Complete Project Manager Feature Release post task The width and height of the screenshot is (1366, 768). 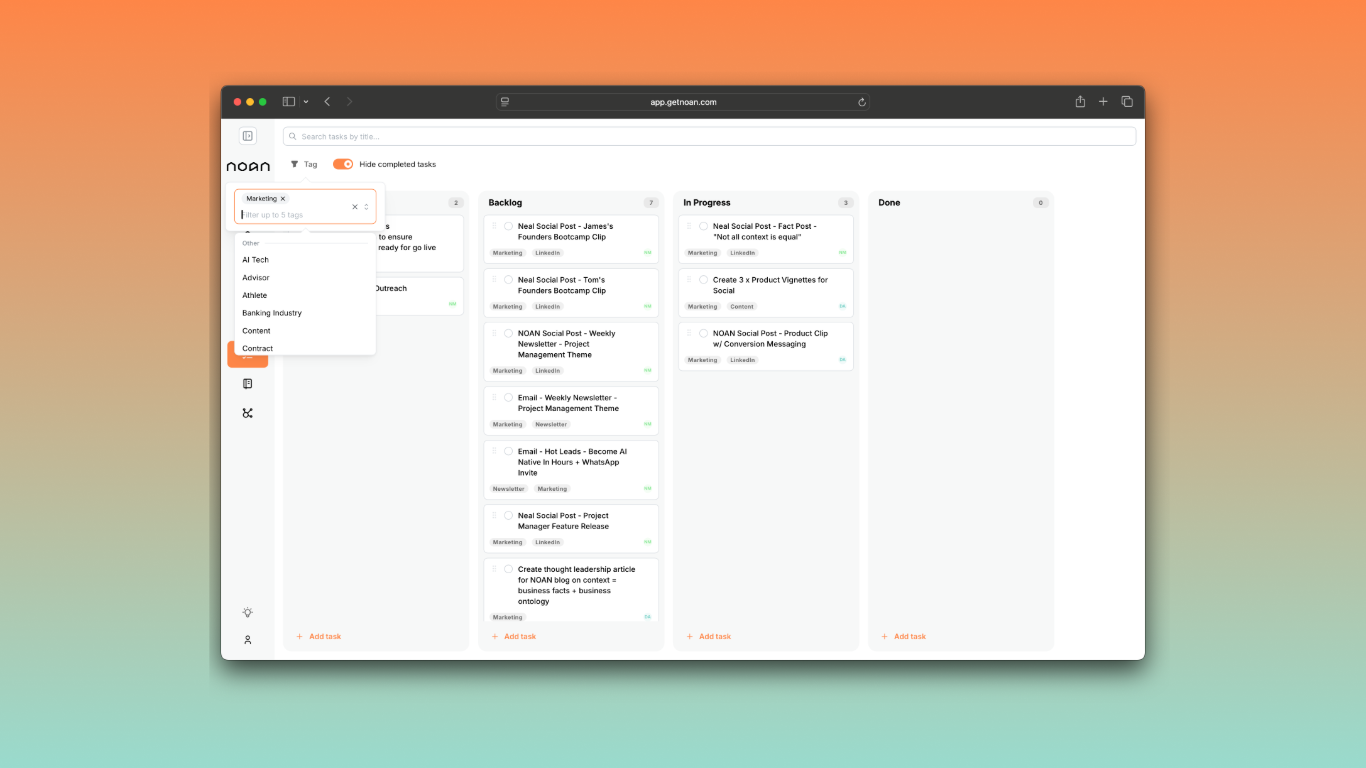[508, 515]
